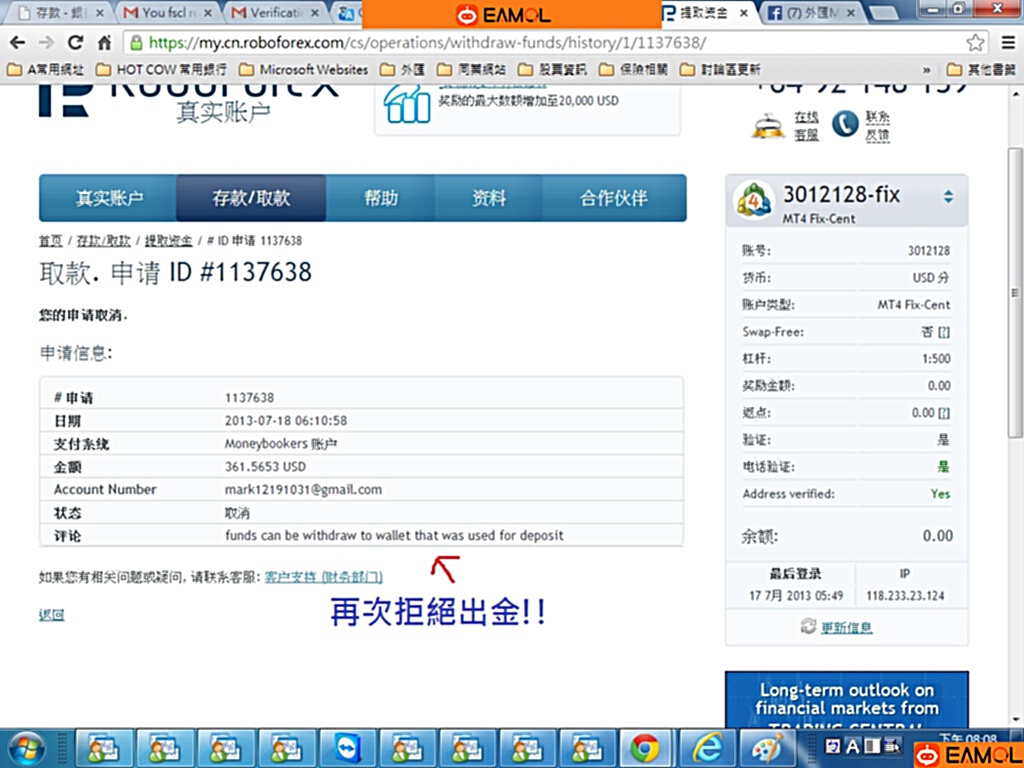Open the A常用網址 bookmark folder
This screenshot has height=768, width=1024.
coord(45,69)
